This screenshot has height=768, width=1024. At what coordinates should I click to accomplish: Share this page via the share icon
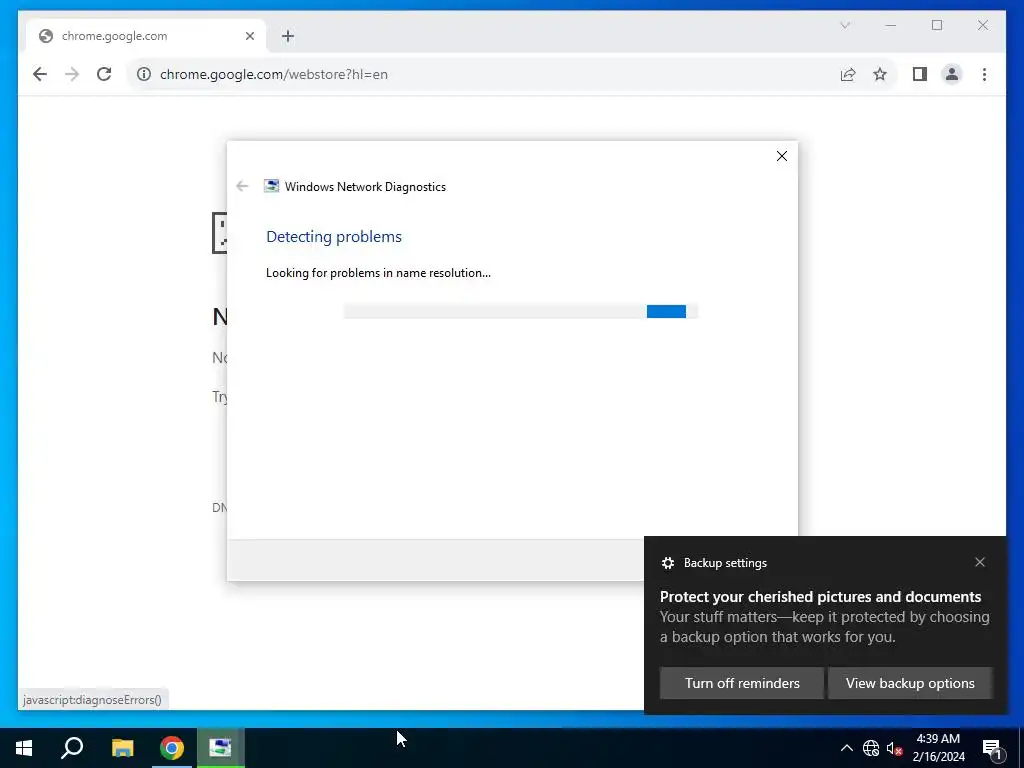point(848,74)
